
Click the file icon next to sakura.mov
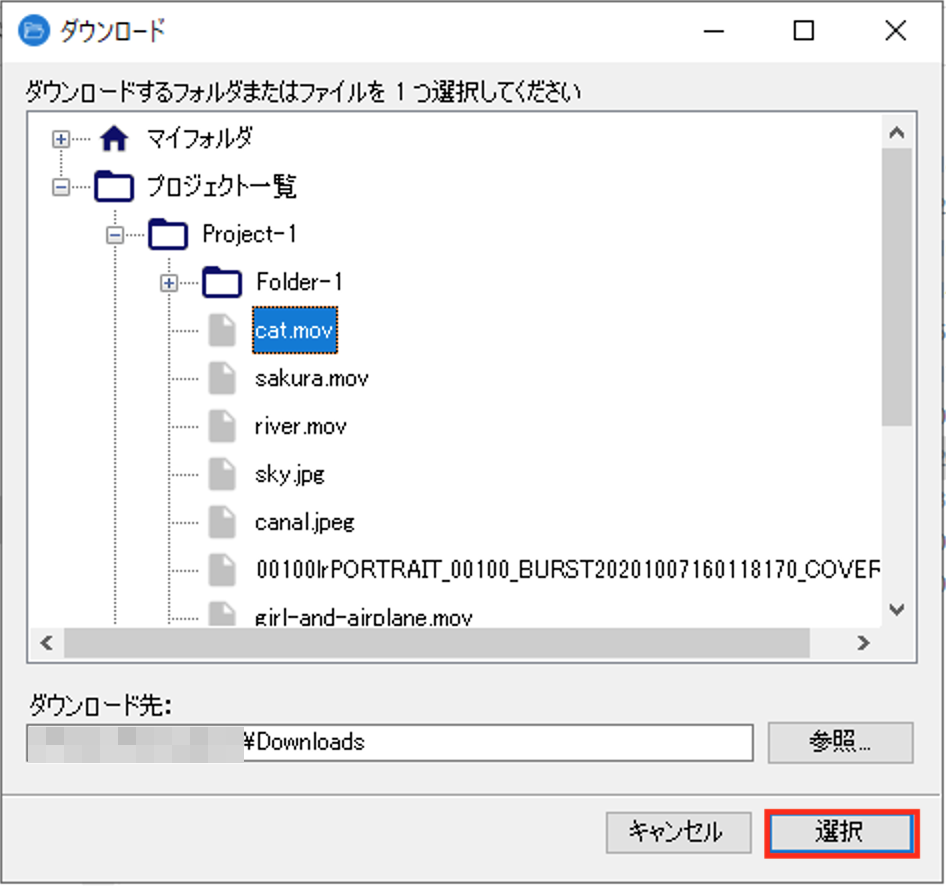pyautogui.click(x=222, y=378)
